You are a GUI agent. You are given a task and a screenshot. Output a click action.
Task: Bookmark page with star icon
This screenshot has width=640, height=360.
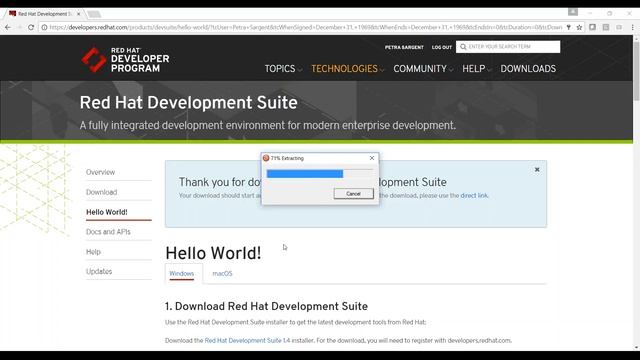click(x=579, y=27)
